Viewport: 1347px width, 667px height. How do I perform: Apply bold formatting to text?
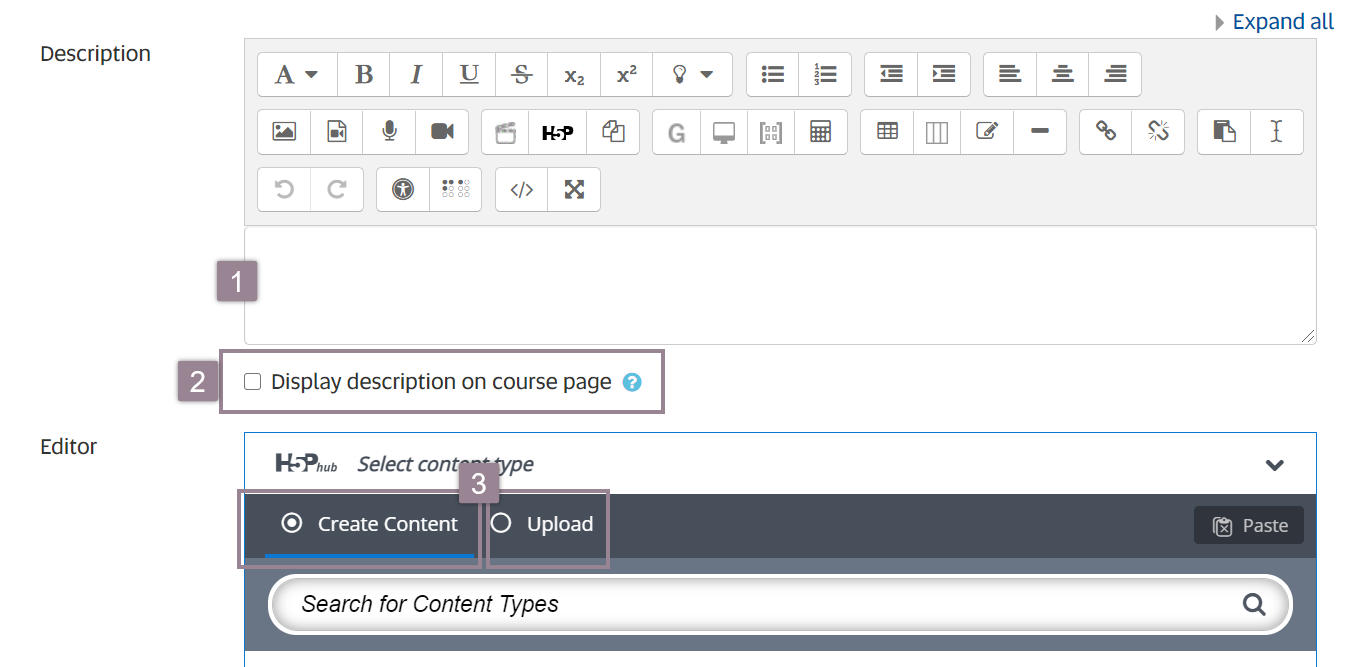coord(364,75)
